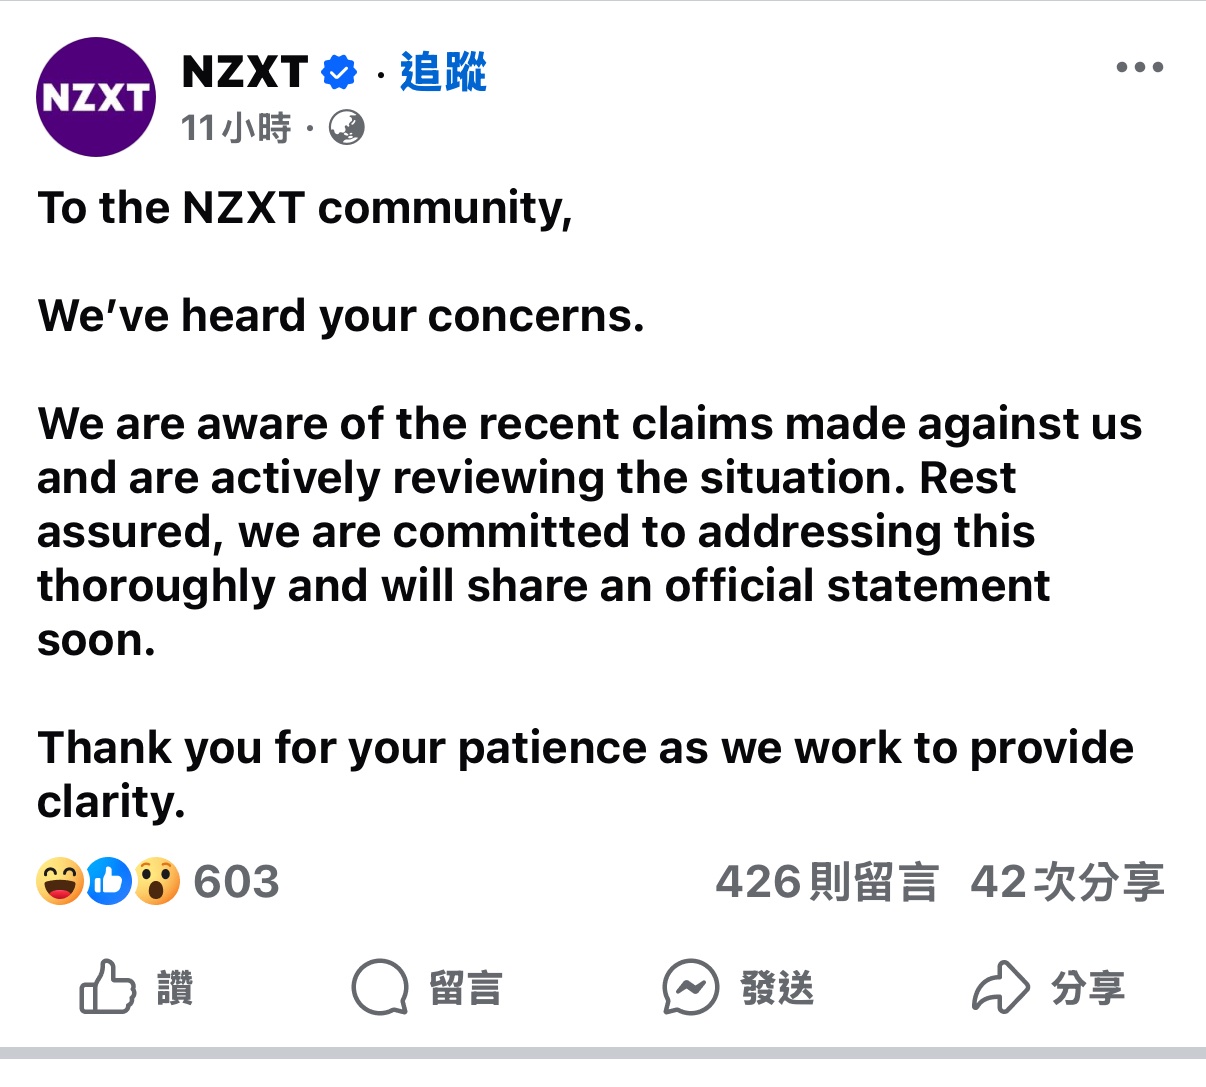View the 603 reactions list
The image size is (1206, 1087).
[x=236, y=882]
